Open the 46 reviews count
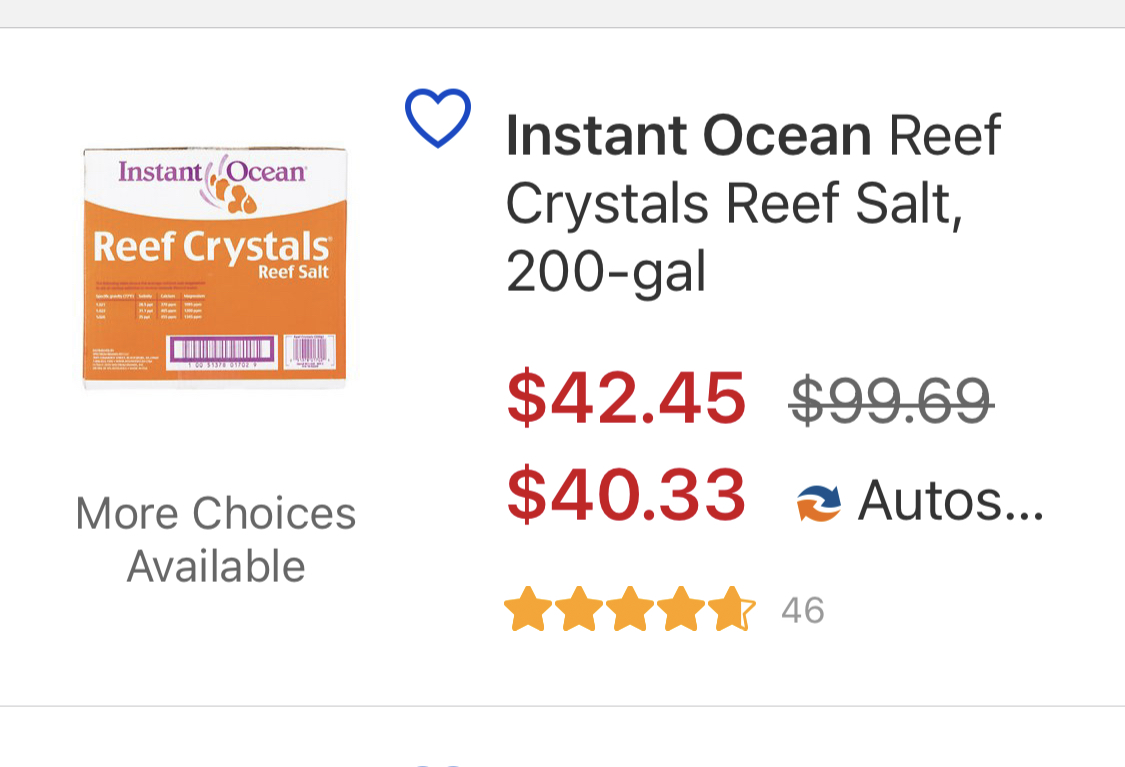The image size is (1125, 767). click(x=802, y=610)
